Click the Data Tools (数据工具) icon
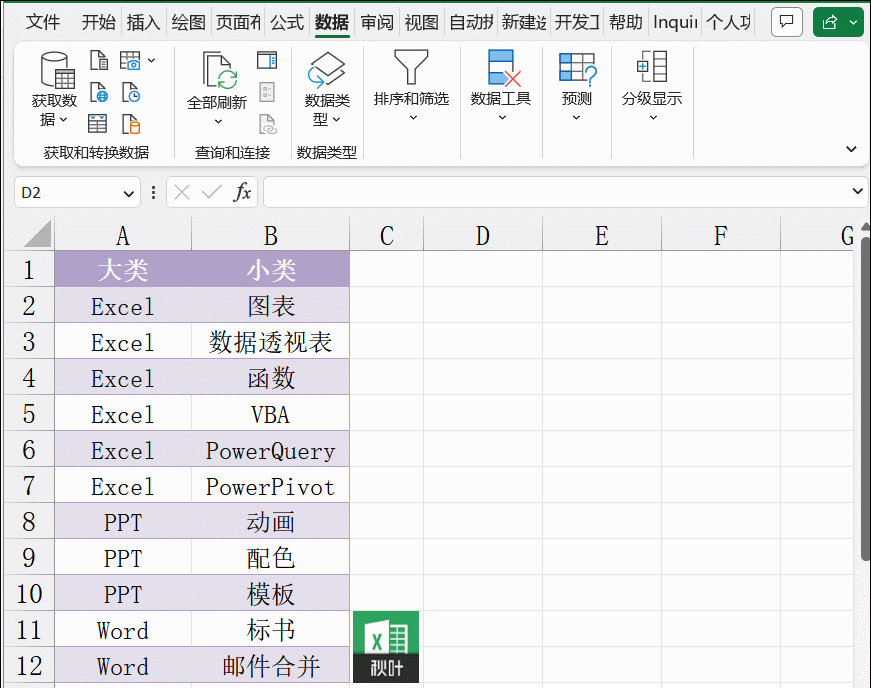Screen dimensions: 871x688 coord(503,68)
